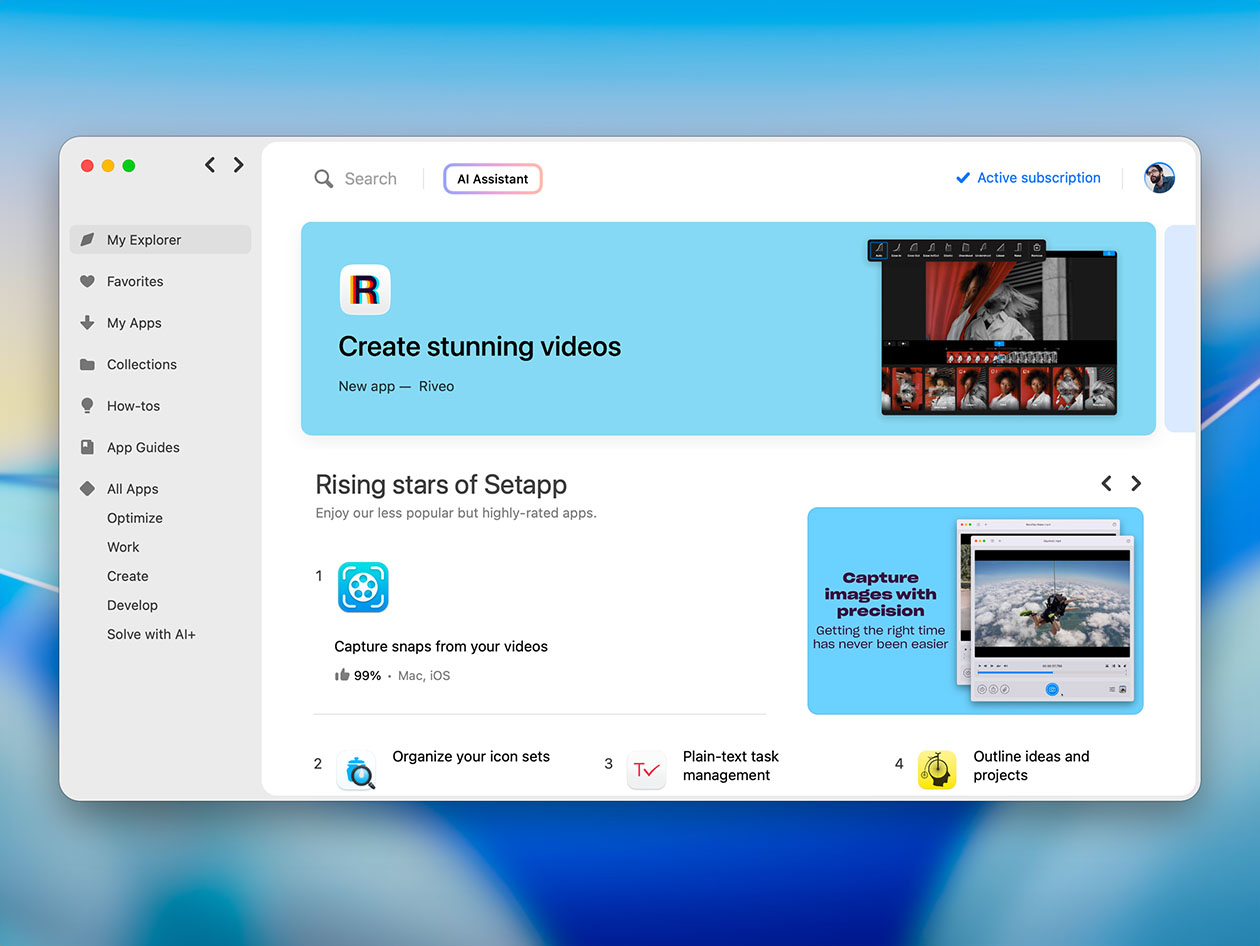
Task: Collapse Rising stars via the left arrow
Action: point(1106,483)
